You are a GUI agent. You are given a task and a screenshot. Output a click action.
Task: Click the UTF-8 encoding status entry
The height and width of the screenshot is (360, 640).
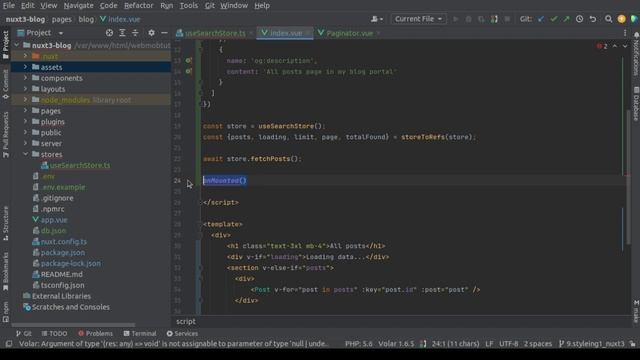[x=508, y=344]
